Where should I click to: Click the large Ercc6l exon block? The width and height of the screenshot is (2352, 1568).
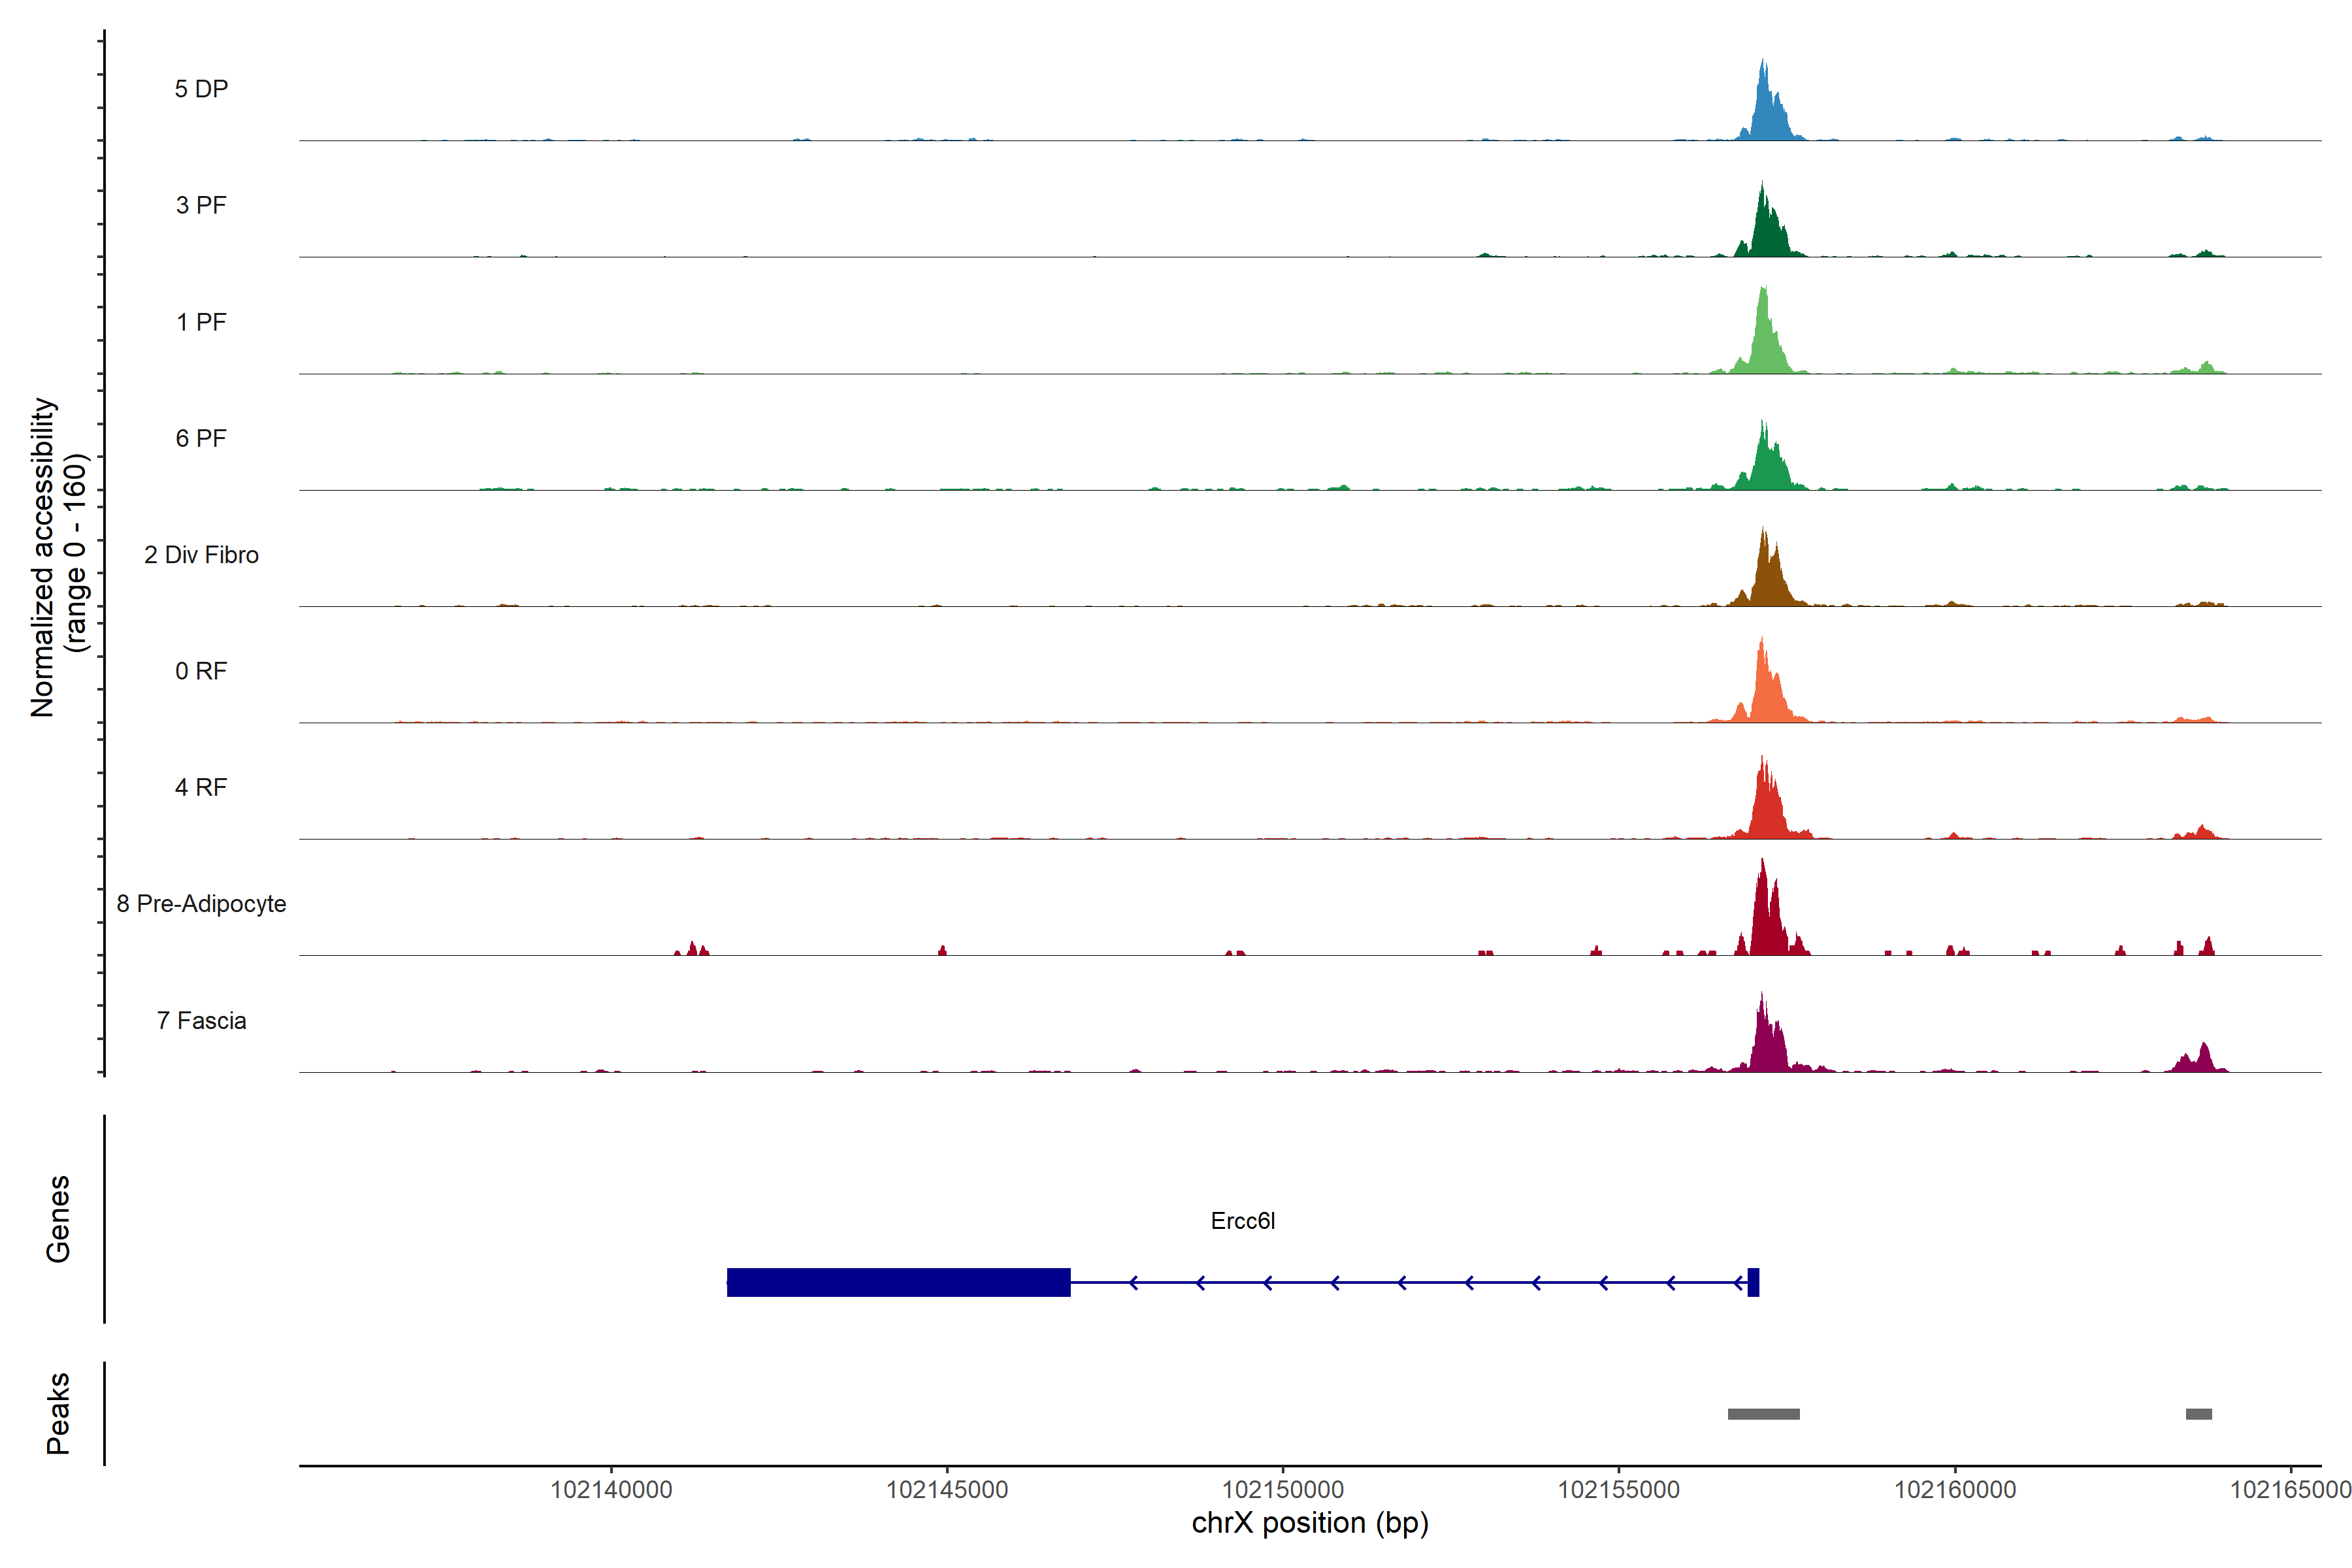[x=898, y=1282]
